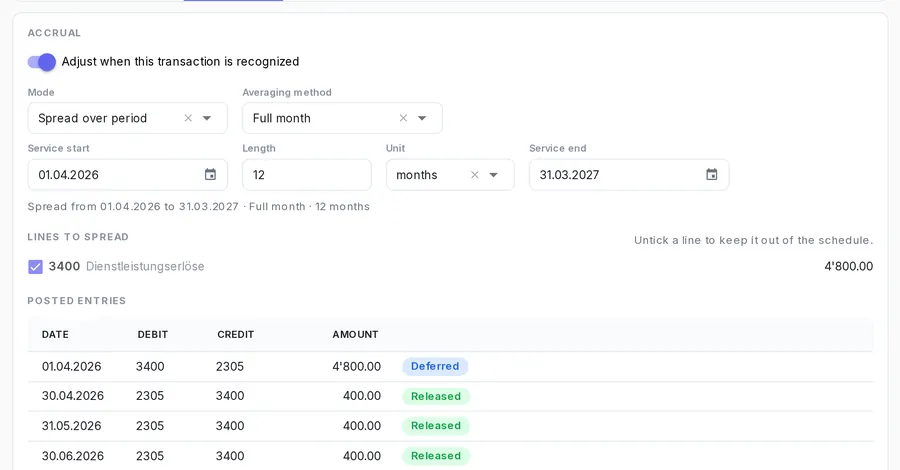900x470 pixels.
Task: Untick the 3400 Dienstleistungserlöse line checkbox
Action: click(36, 267)
